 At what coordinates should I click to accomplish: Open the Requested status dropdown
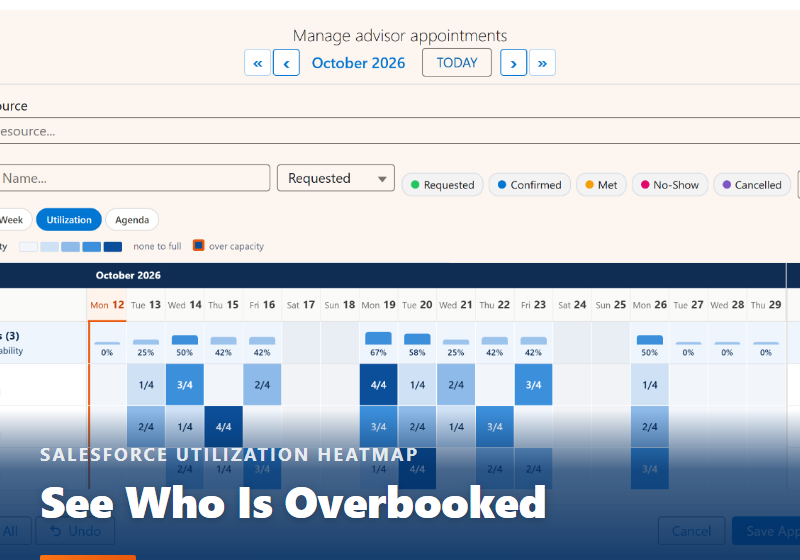(336, 178)
